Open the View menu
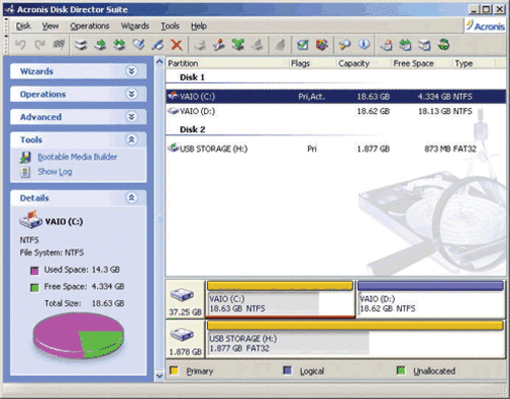Viewport: 510px width, 399px height. [x=50, y=26]
